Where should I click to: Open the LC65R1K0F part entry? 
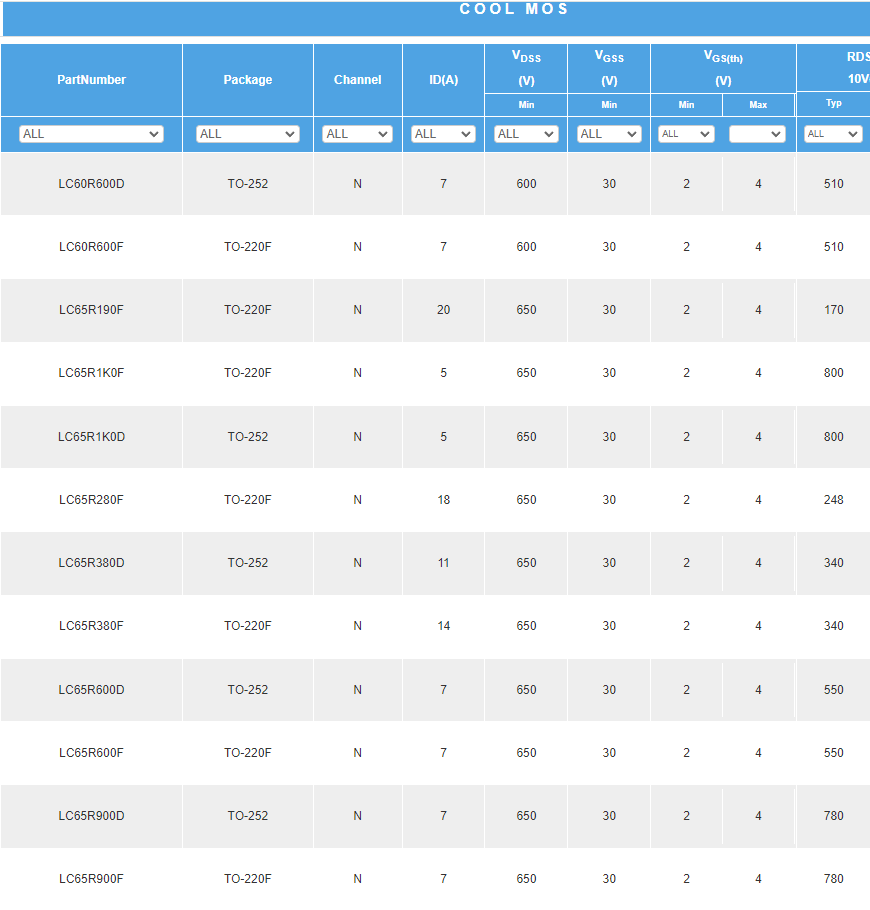pyautogui.click(x=91, y=373)
